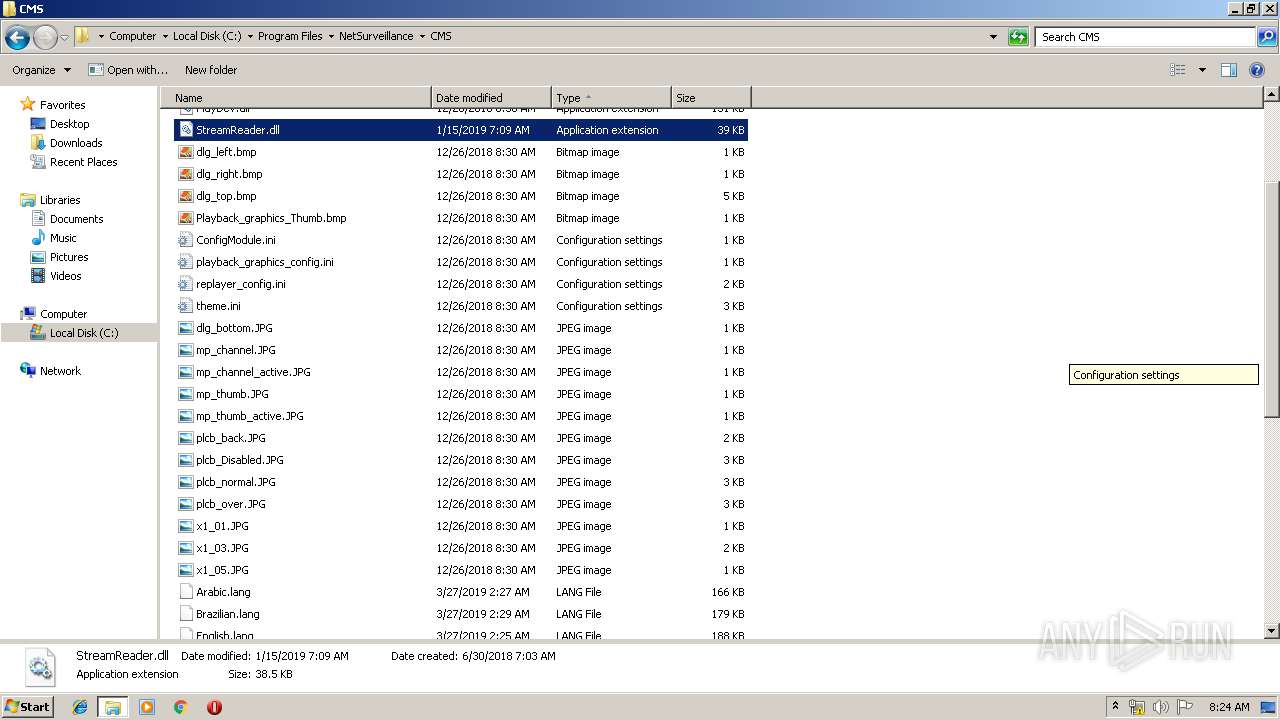The image size is (1280, 720).
Task: Click the Search CMS input field
Action: pos(1146,37)
